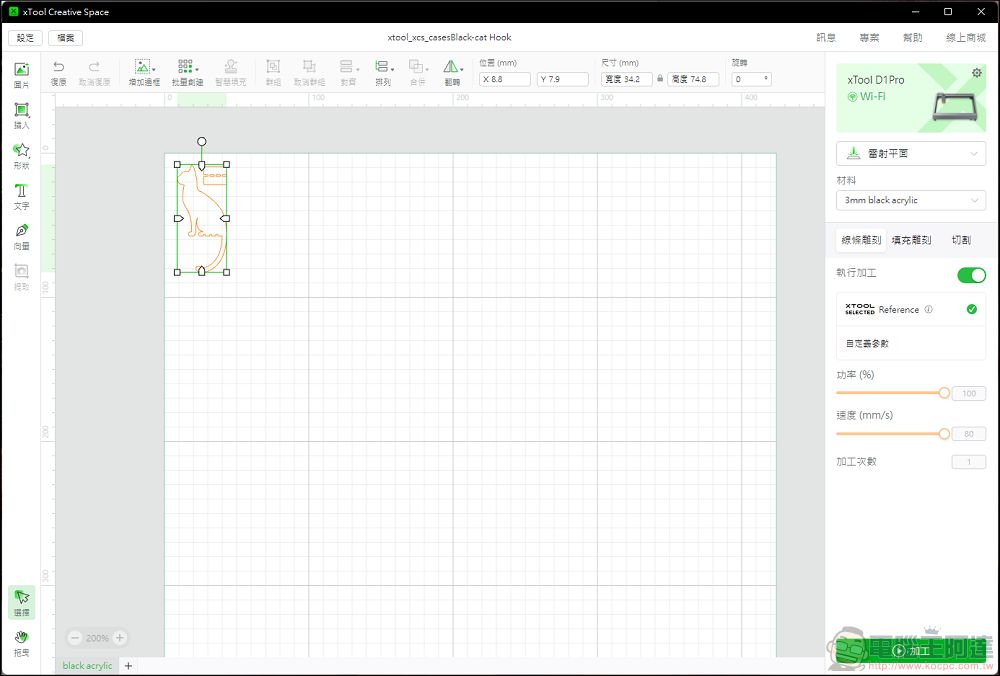Toggle the size aspect ratio lock
1000x676 pixels.
coord(660,79)
